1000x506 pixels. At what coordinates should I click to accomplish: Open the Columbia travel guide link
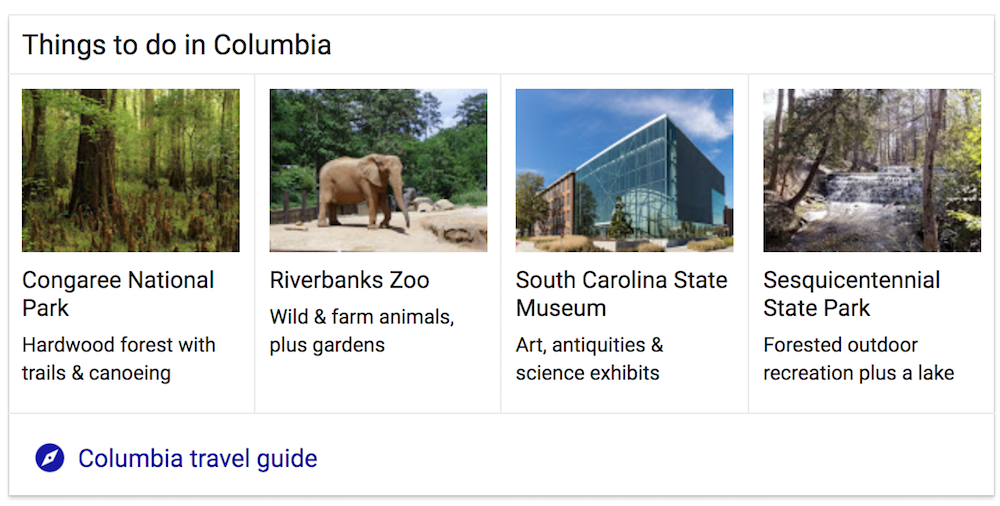(x=197, y=458)
